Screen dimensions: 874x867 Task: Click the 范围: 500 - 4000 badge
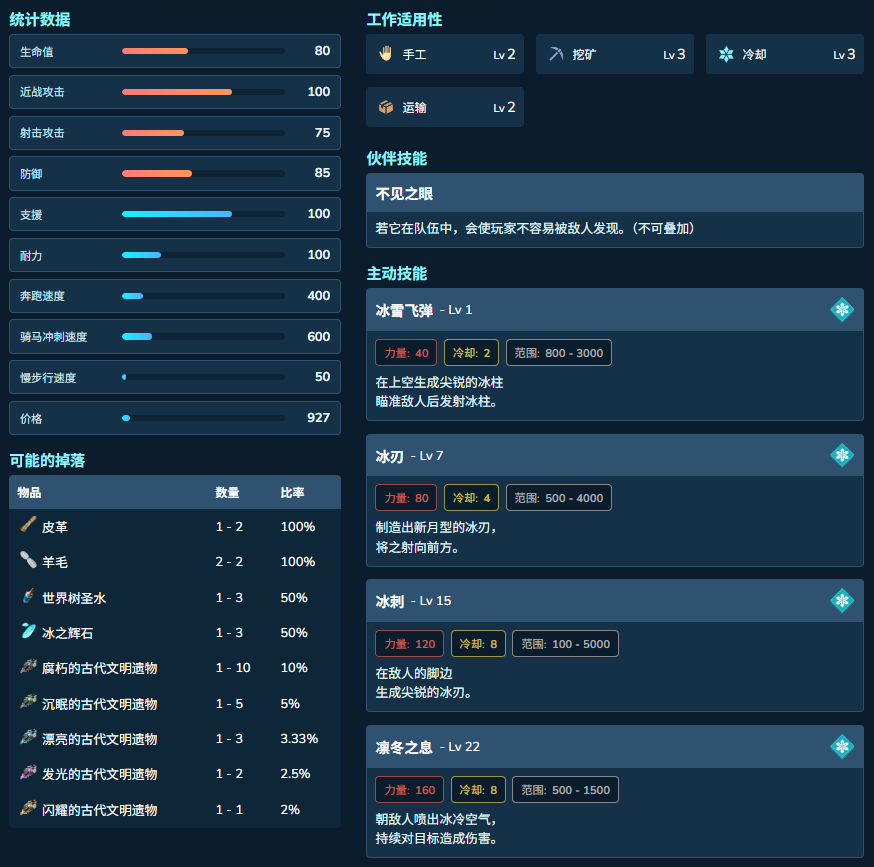click(x=559, y=498)
